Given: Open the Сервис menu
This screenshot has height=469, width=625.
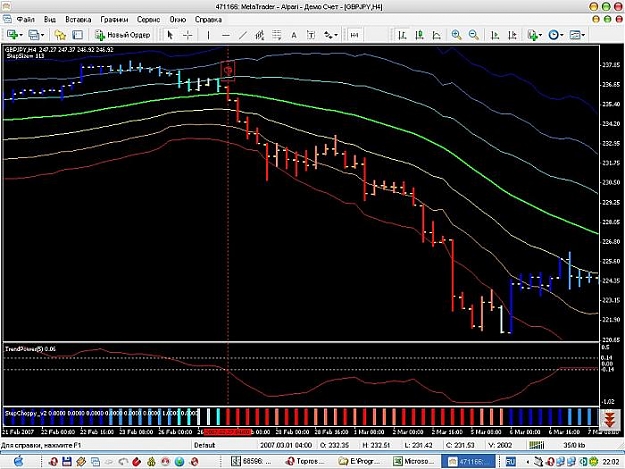Looking at the screenshot, I should (x=148, y=19).
